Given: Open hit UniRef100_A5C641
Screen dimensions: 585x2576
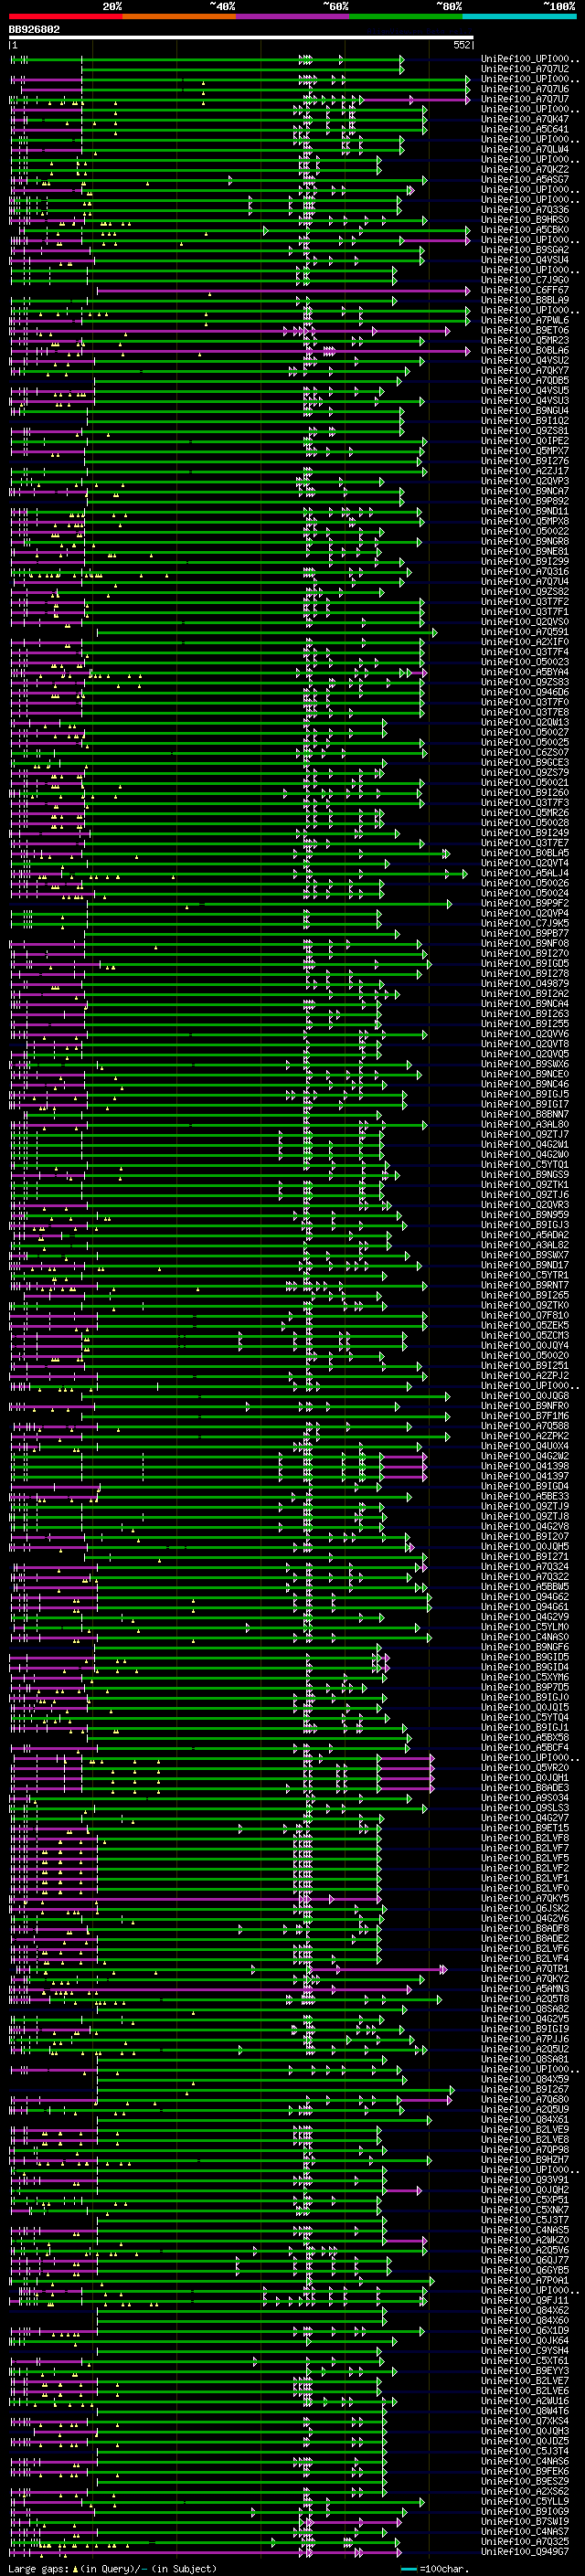Looking at the screenshot, I should pyautogui.click(x=525, y=129).
